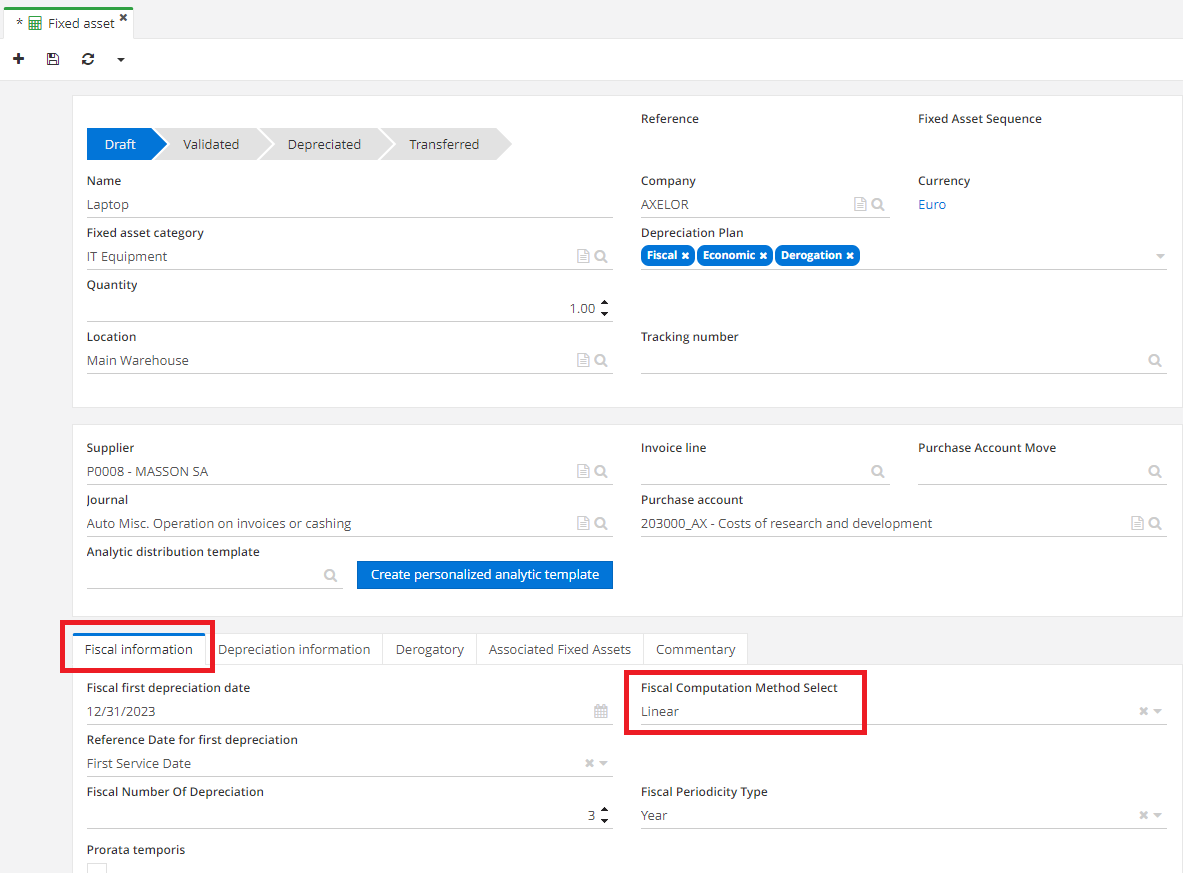Open the Derogatory tab
This screenshot has width=1183, height=873.
click(430, 650)
